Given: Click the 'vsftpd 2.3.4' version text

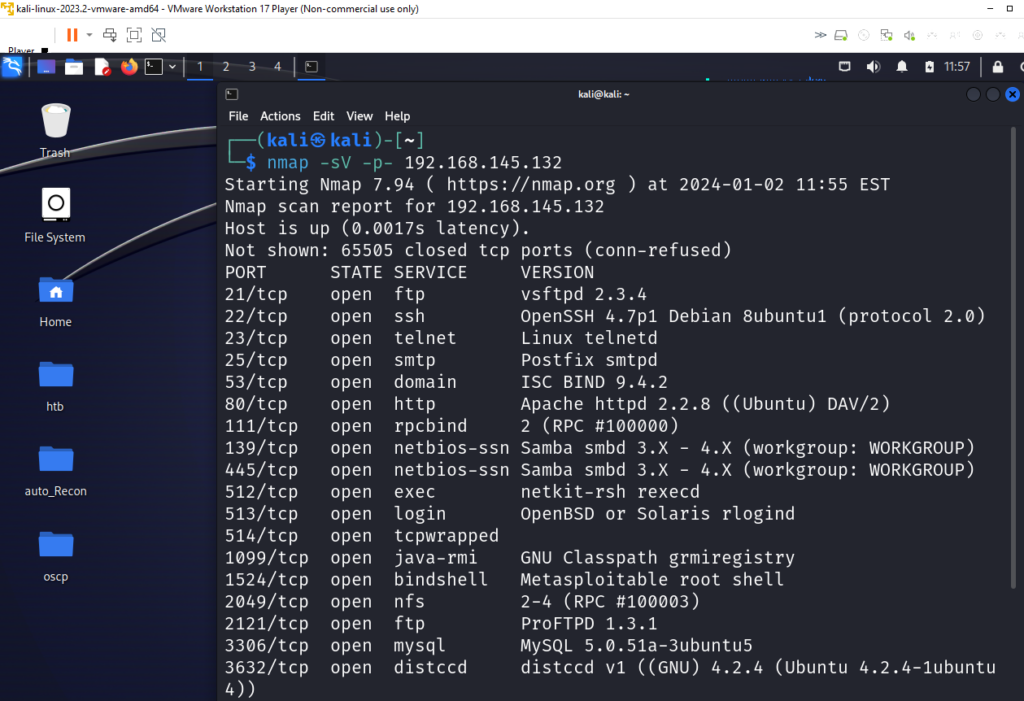Looking at the screenshot, I should [583, 295].
